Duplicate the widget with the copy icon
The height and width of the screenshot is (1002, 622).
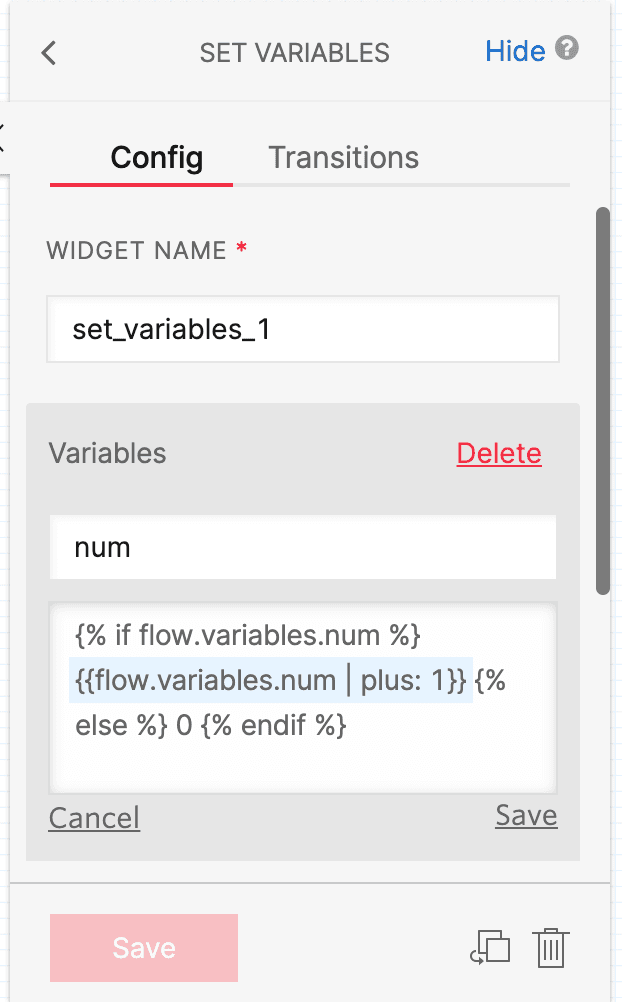pos(489,947)
